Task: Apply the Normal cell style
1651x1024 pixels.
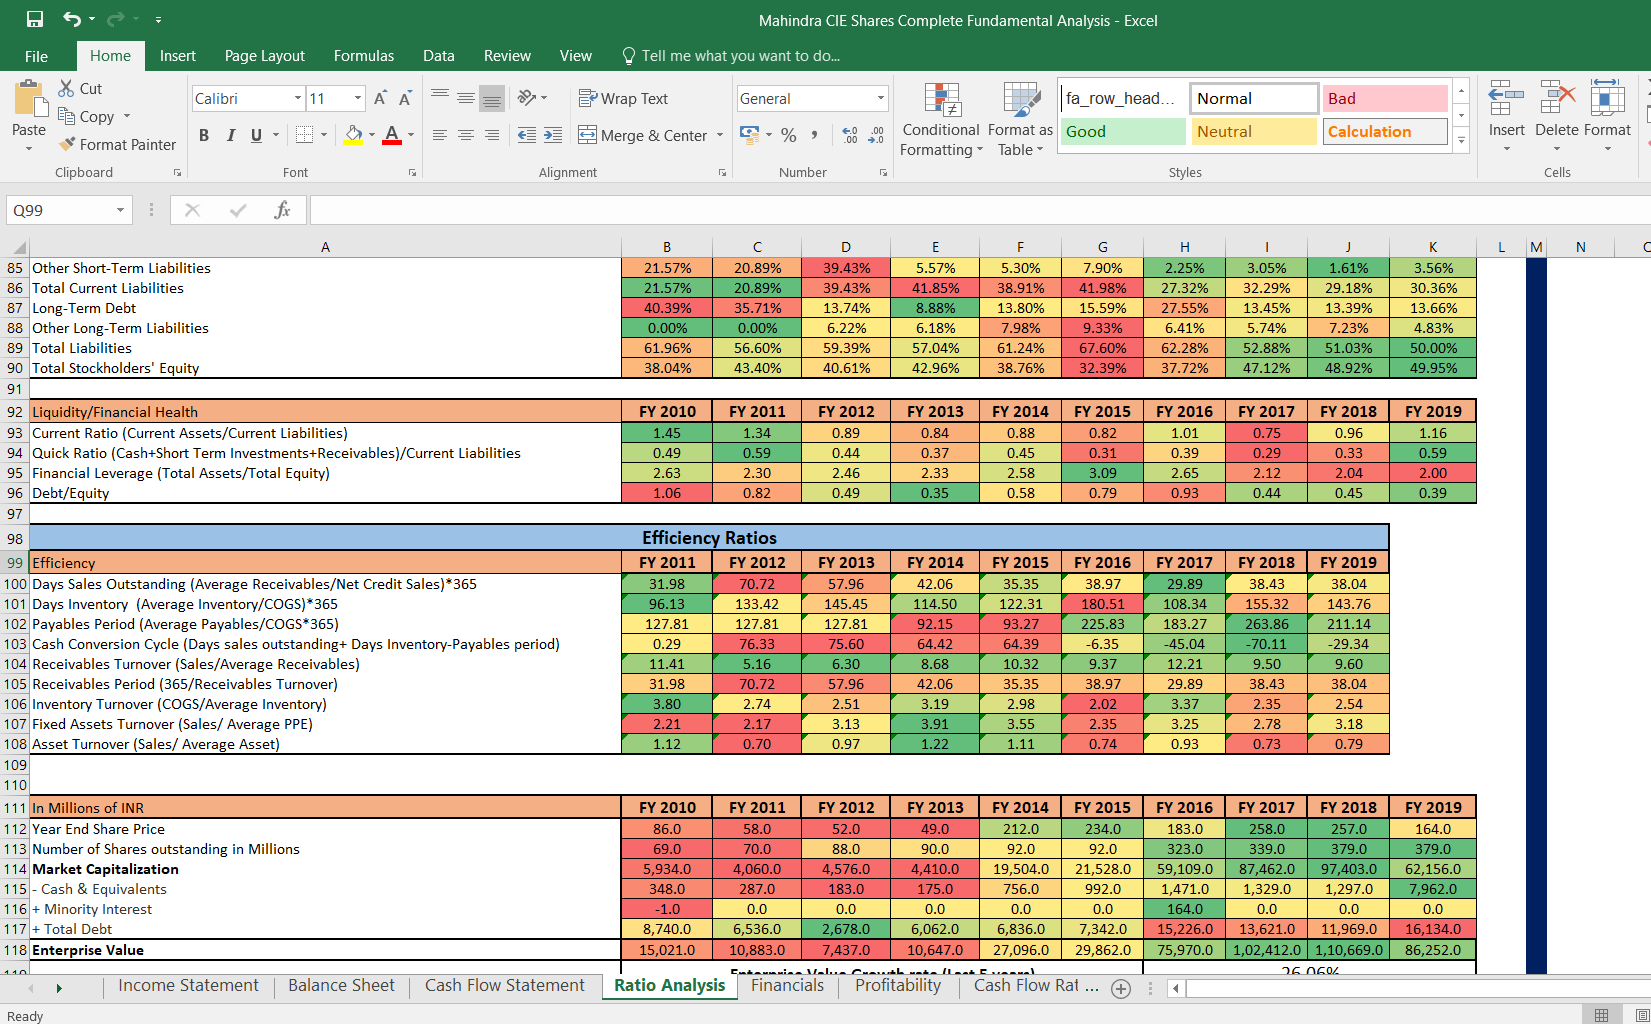Action: (x=1253, y=98)
